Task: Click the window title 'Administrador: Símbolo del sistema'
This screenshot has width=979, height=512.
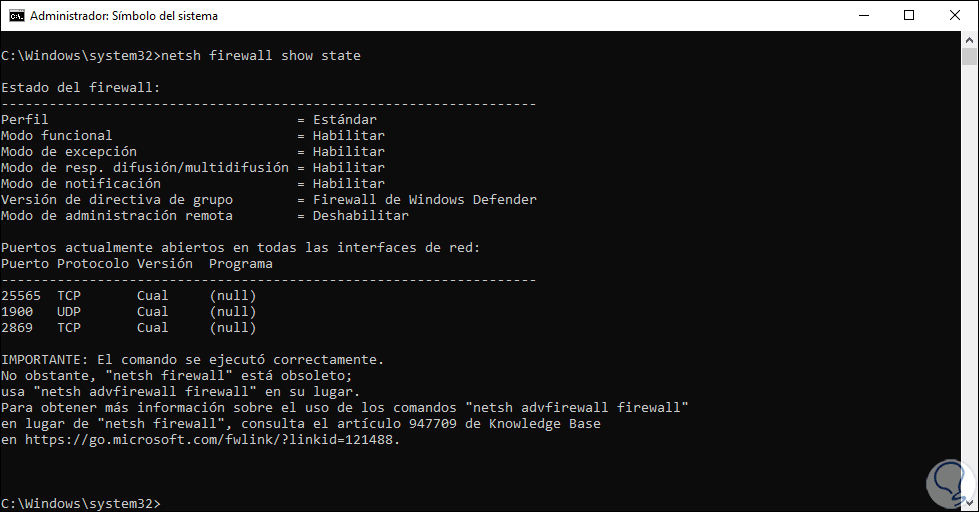Action: 124,16
